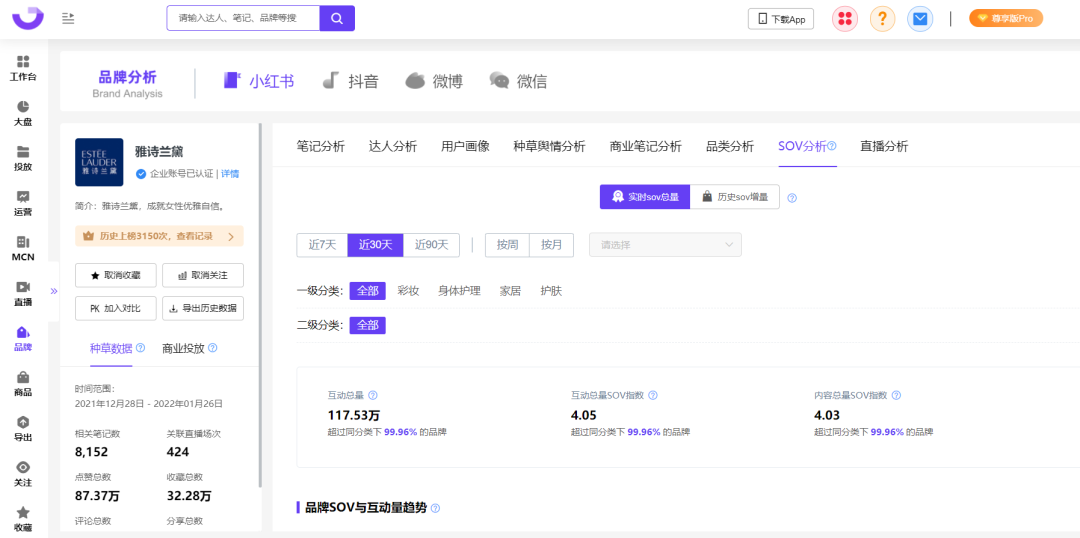The image size is (1080, 538).
Task: Select 身体护理 category filter
Action: point(459,291)
